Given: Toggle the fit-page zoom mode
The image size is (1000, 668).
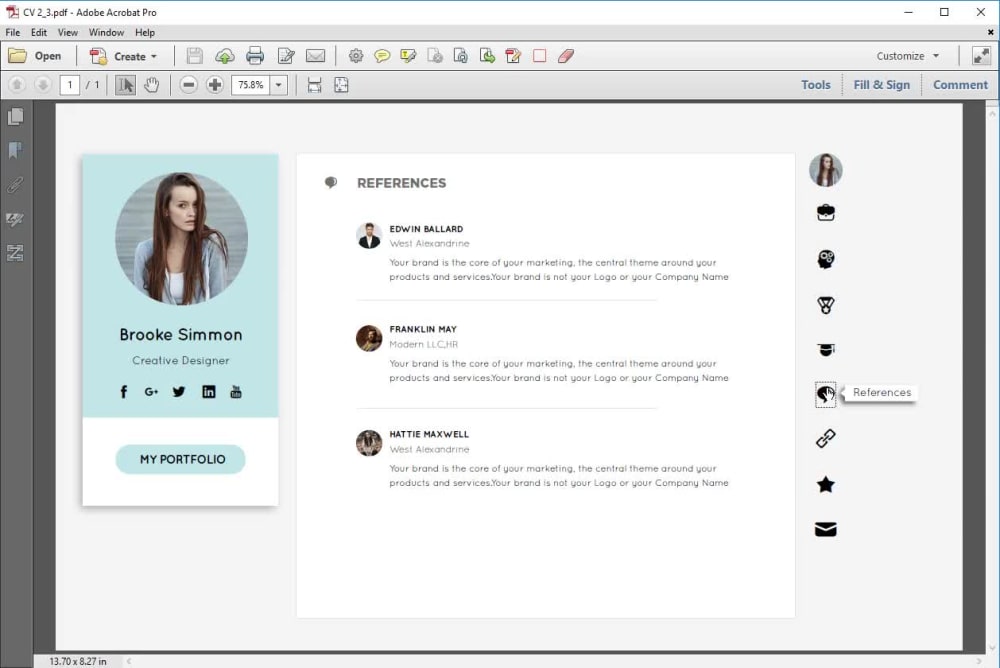Looking at the screenshot, I should (x=341, y=85).
